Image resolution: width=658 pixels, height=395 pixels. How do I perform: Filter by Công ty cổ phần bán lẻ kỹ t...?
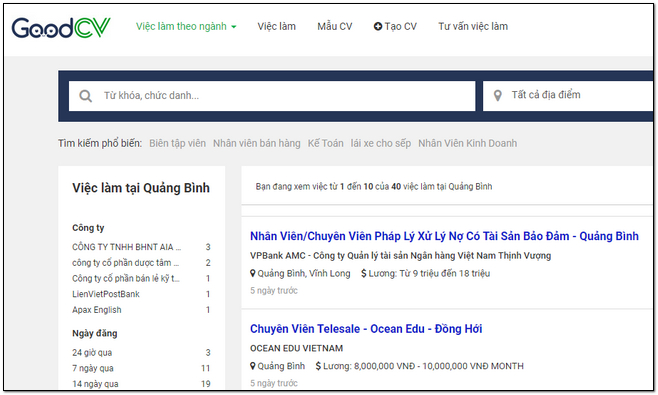coord(141,278)
